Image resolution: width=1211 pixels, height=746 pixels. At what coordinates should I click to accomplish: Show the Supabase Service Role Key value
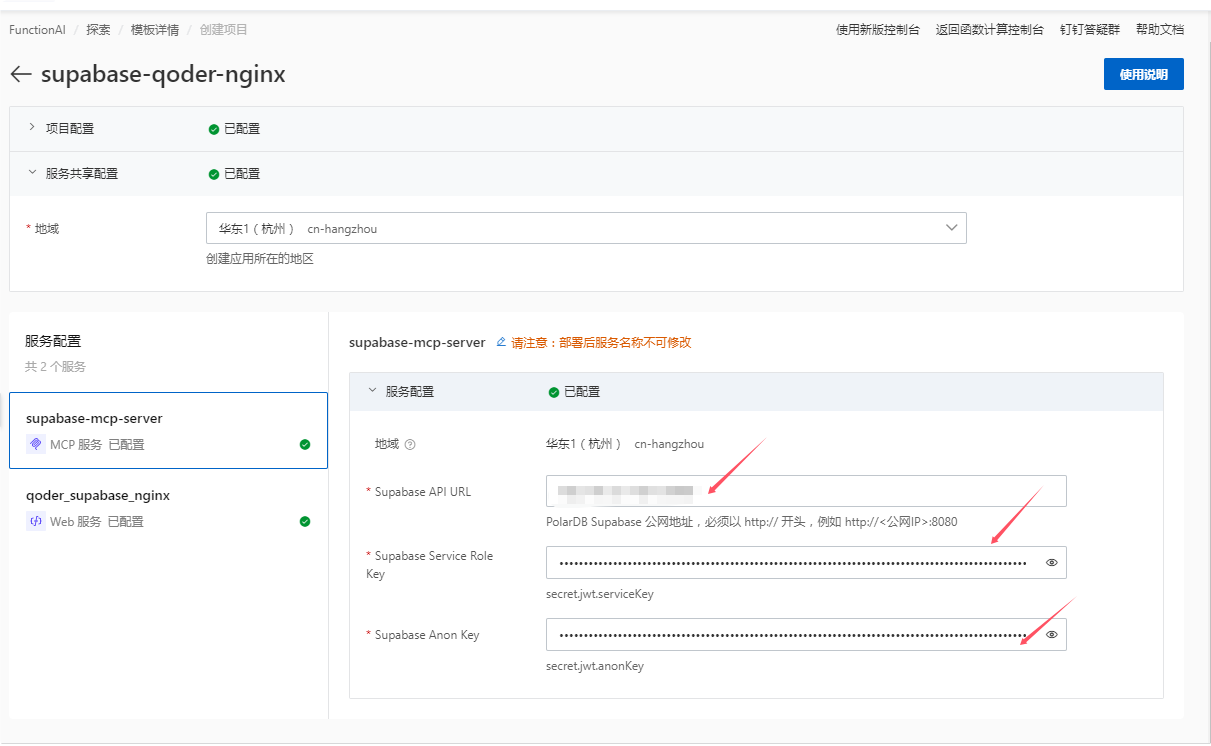point(1052,563)
